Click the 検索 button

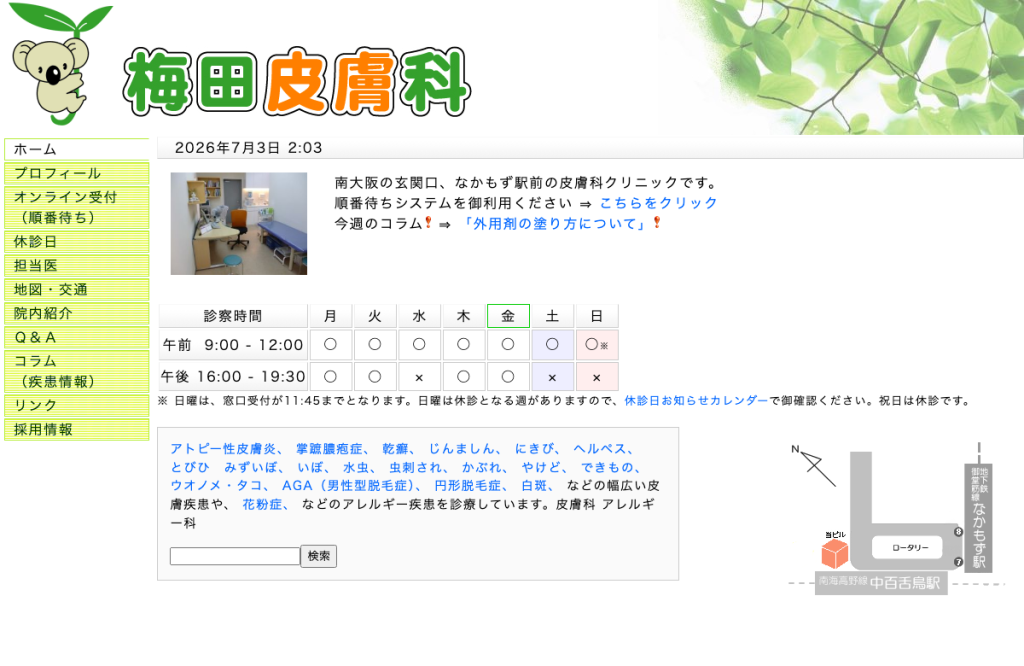(x=319, y=556)
